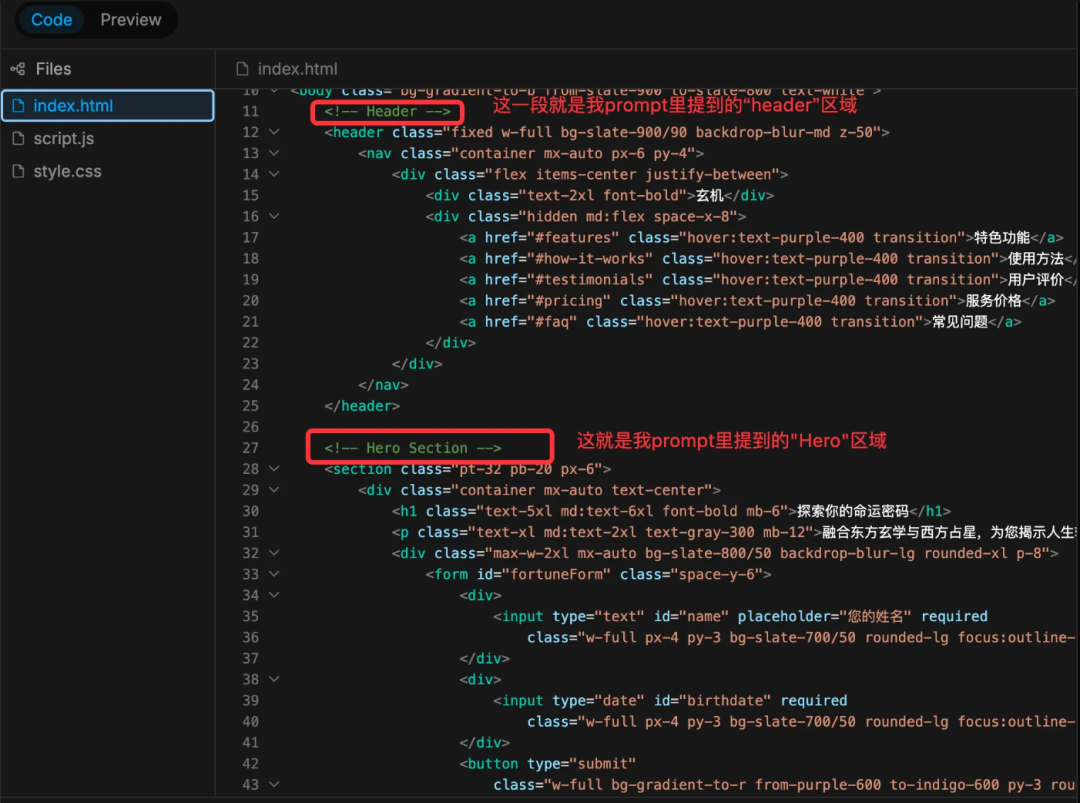
Task: Collapse the header tag on line 12
Action: [x=274, y=132]
